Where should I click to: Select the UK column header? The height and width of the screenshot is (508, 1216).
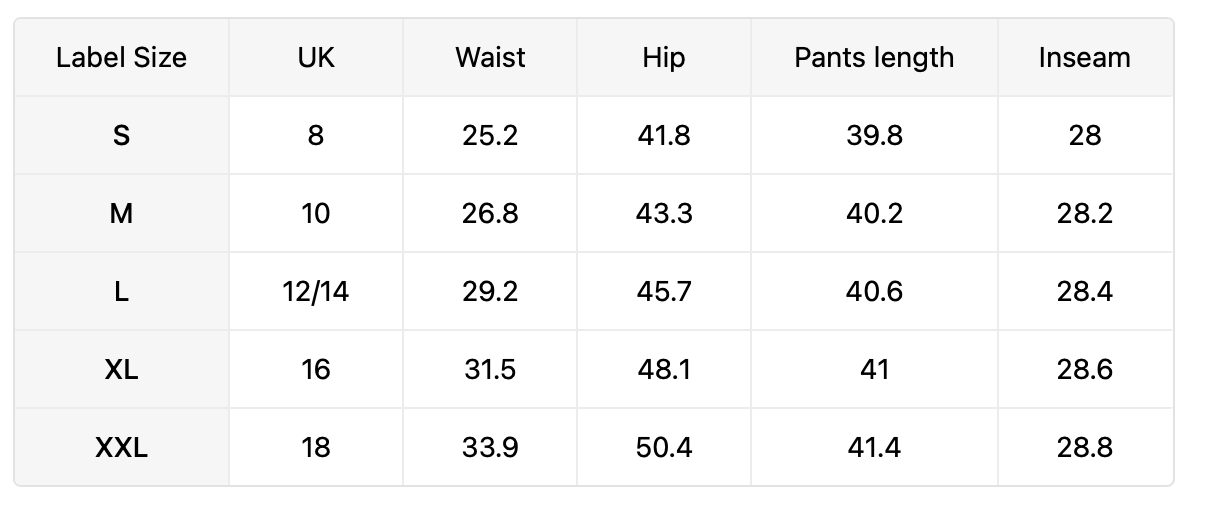[x=316, y=57]
